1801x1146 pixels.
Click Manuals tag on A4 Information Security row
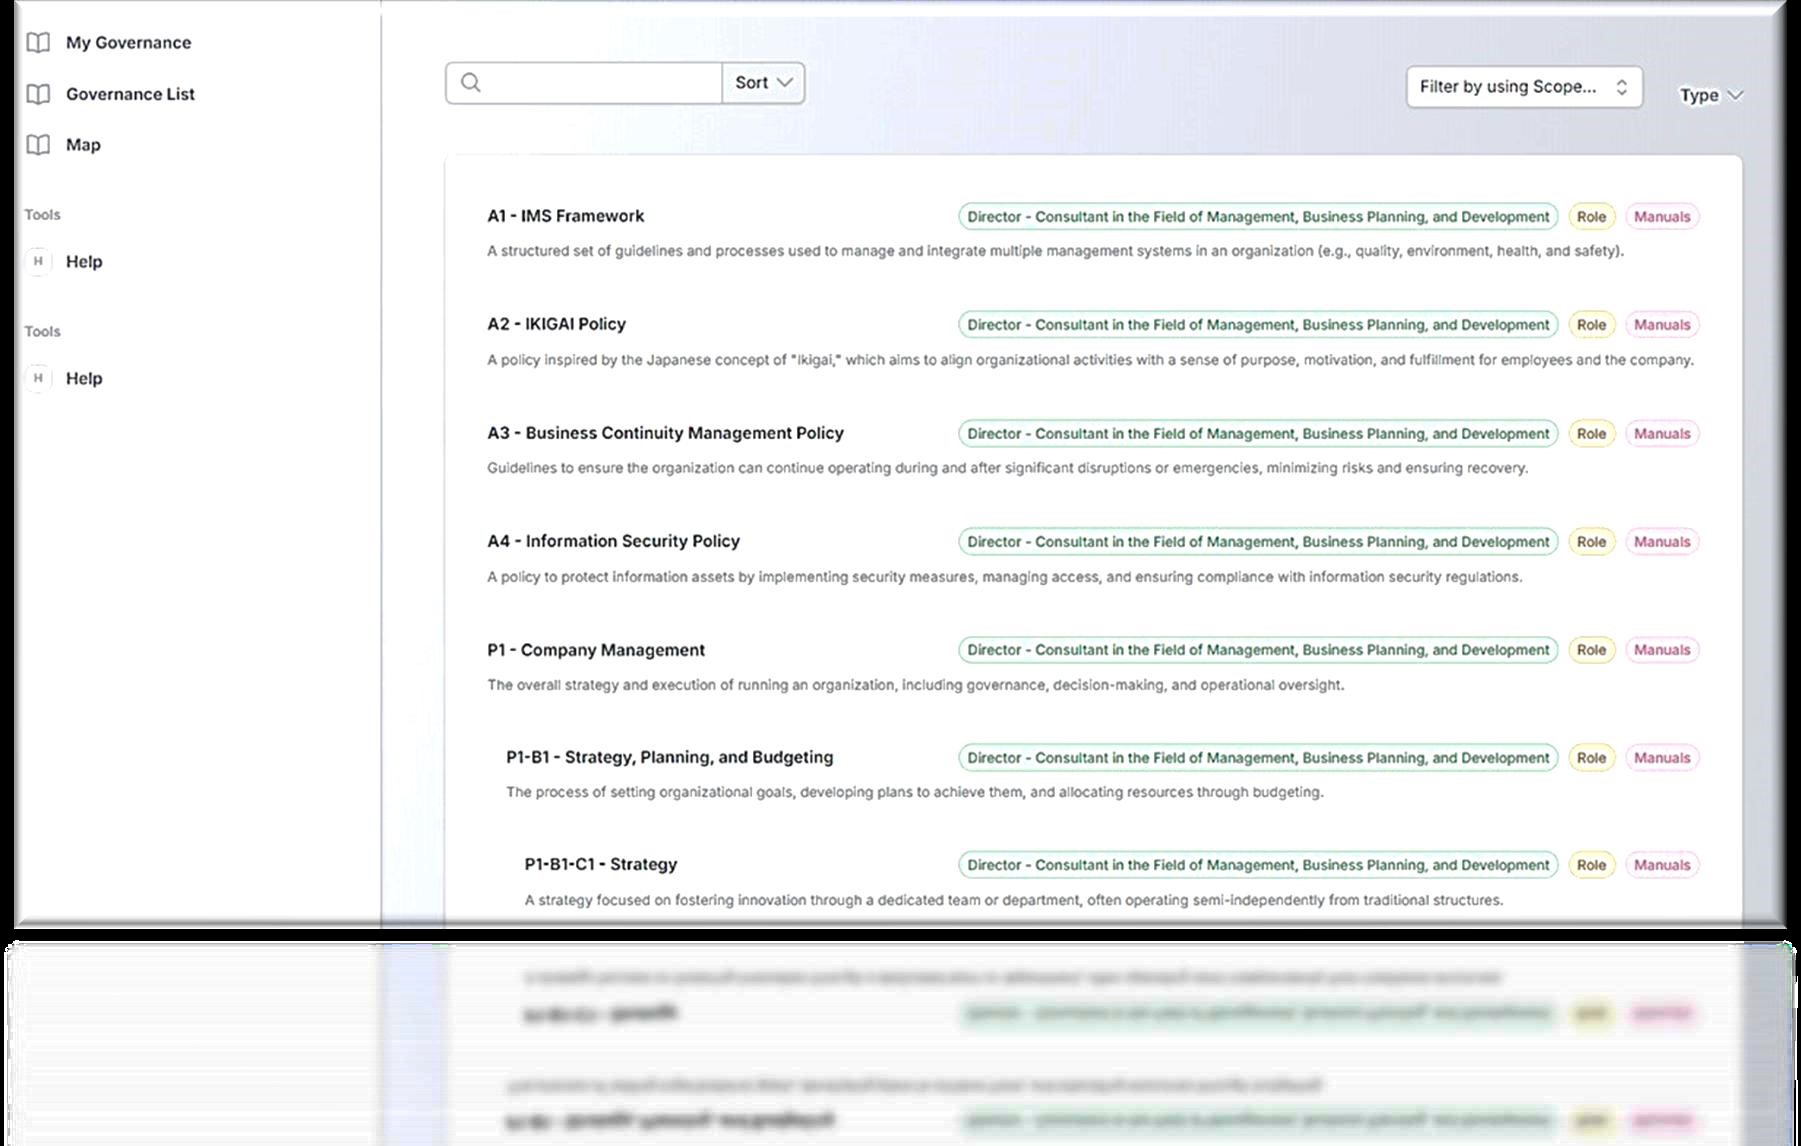(x=1662, y=542)
